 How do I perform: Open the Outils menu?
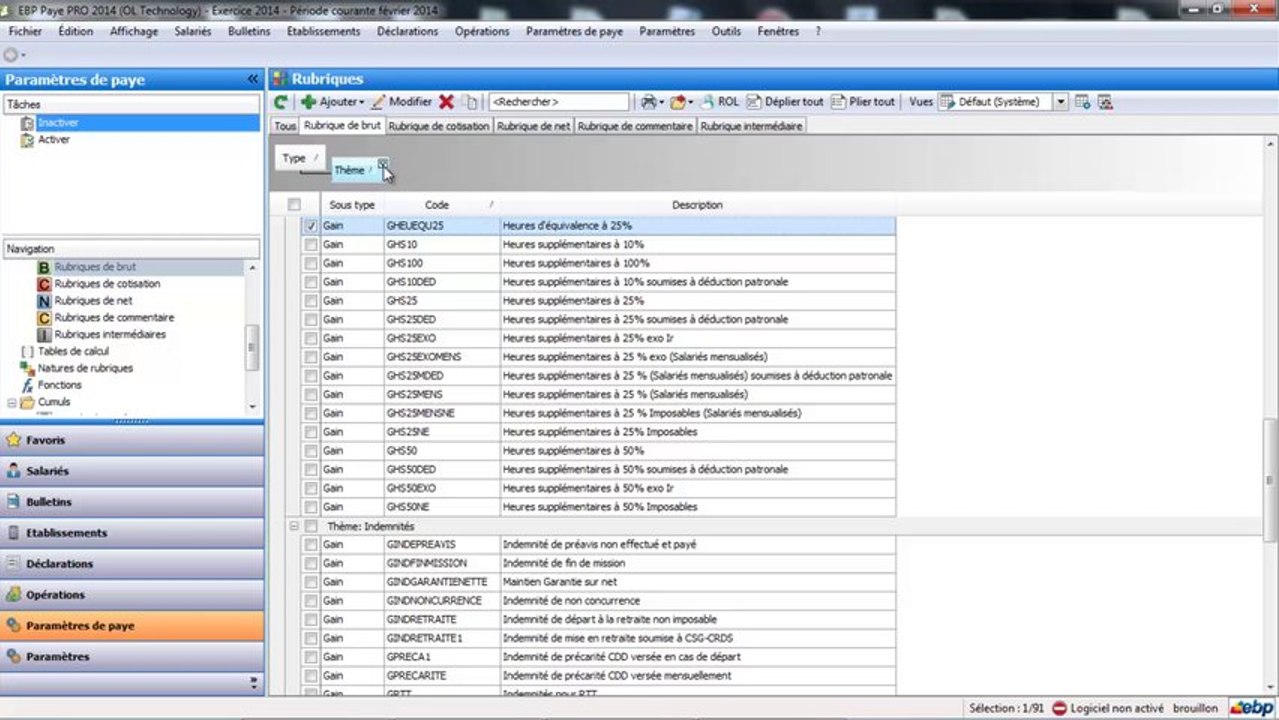pyautogui.click(x=726, y=32)
